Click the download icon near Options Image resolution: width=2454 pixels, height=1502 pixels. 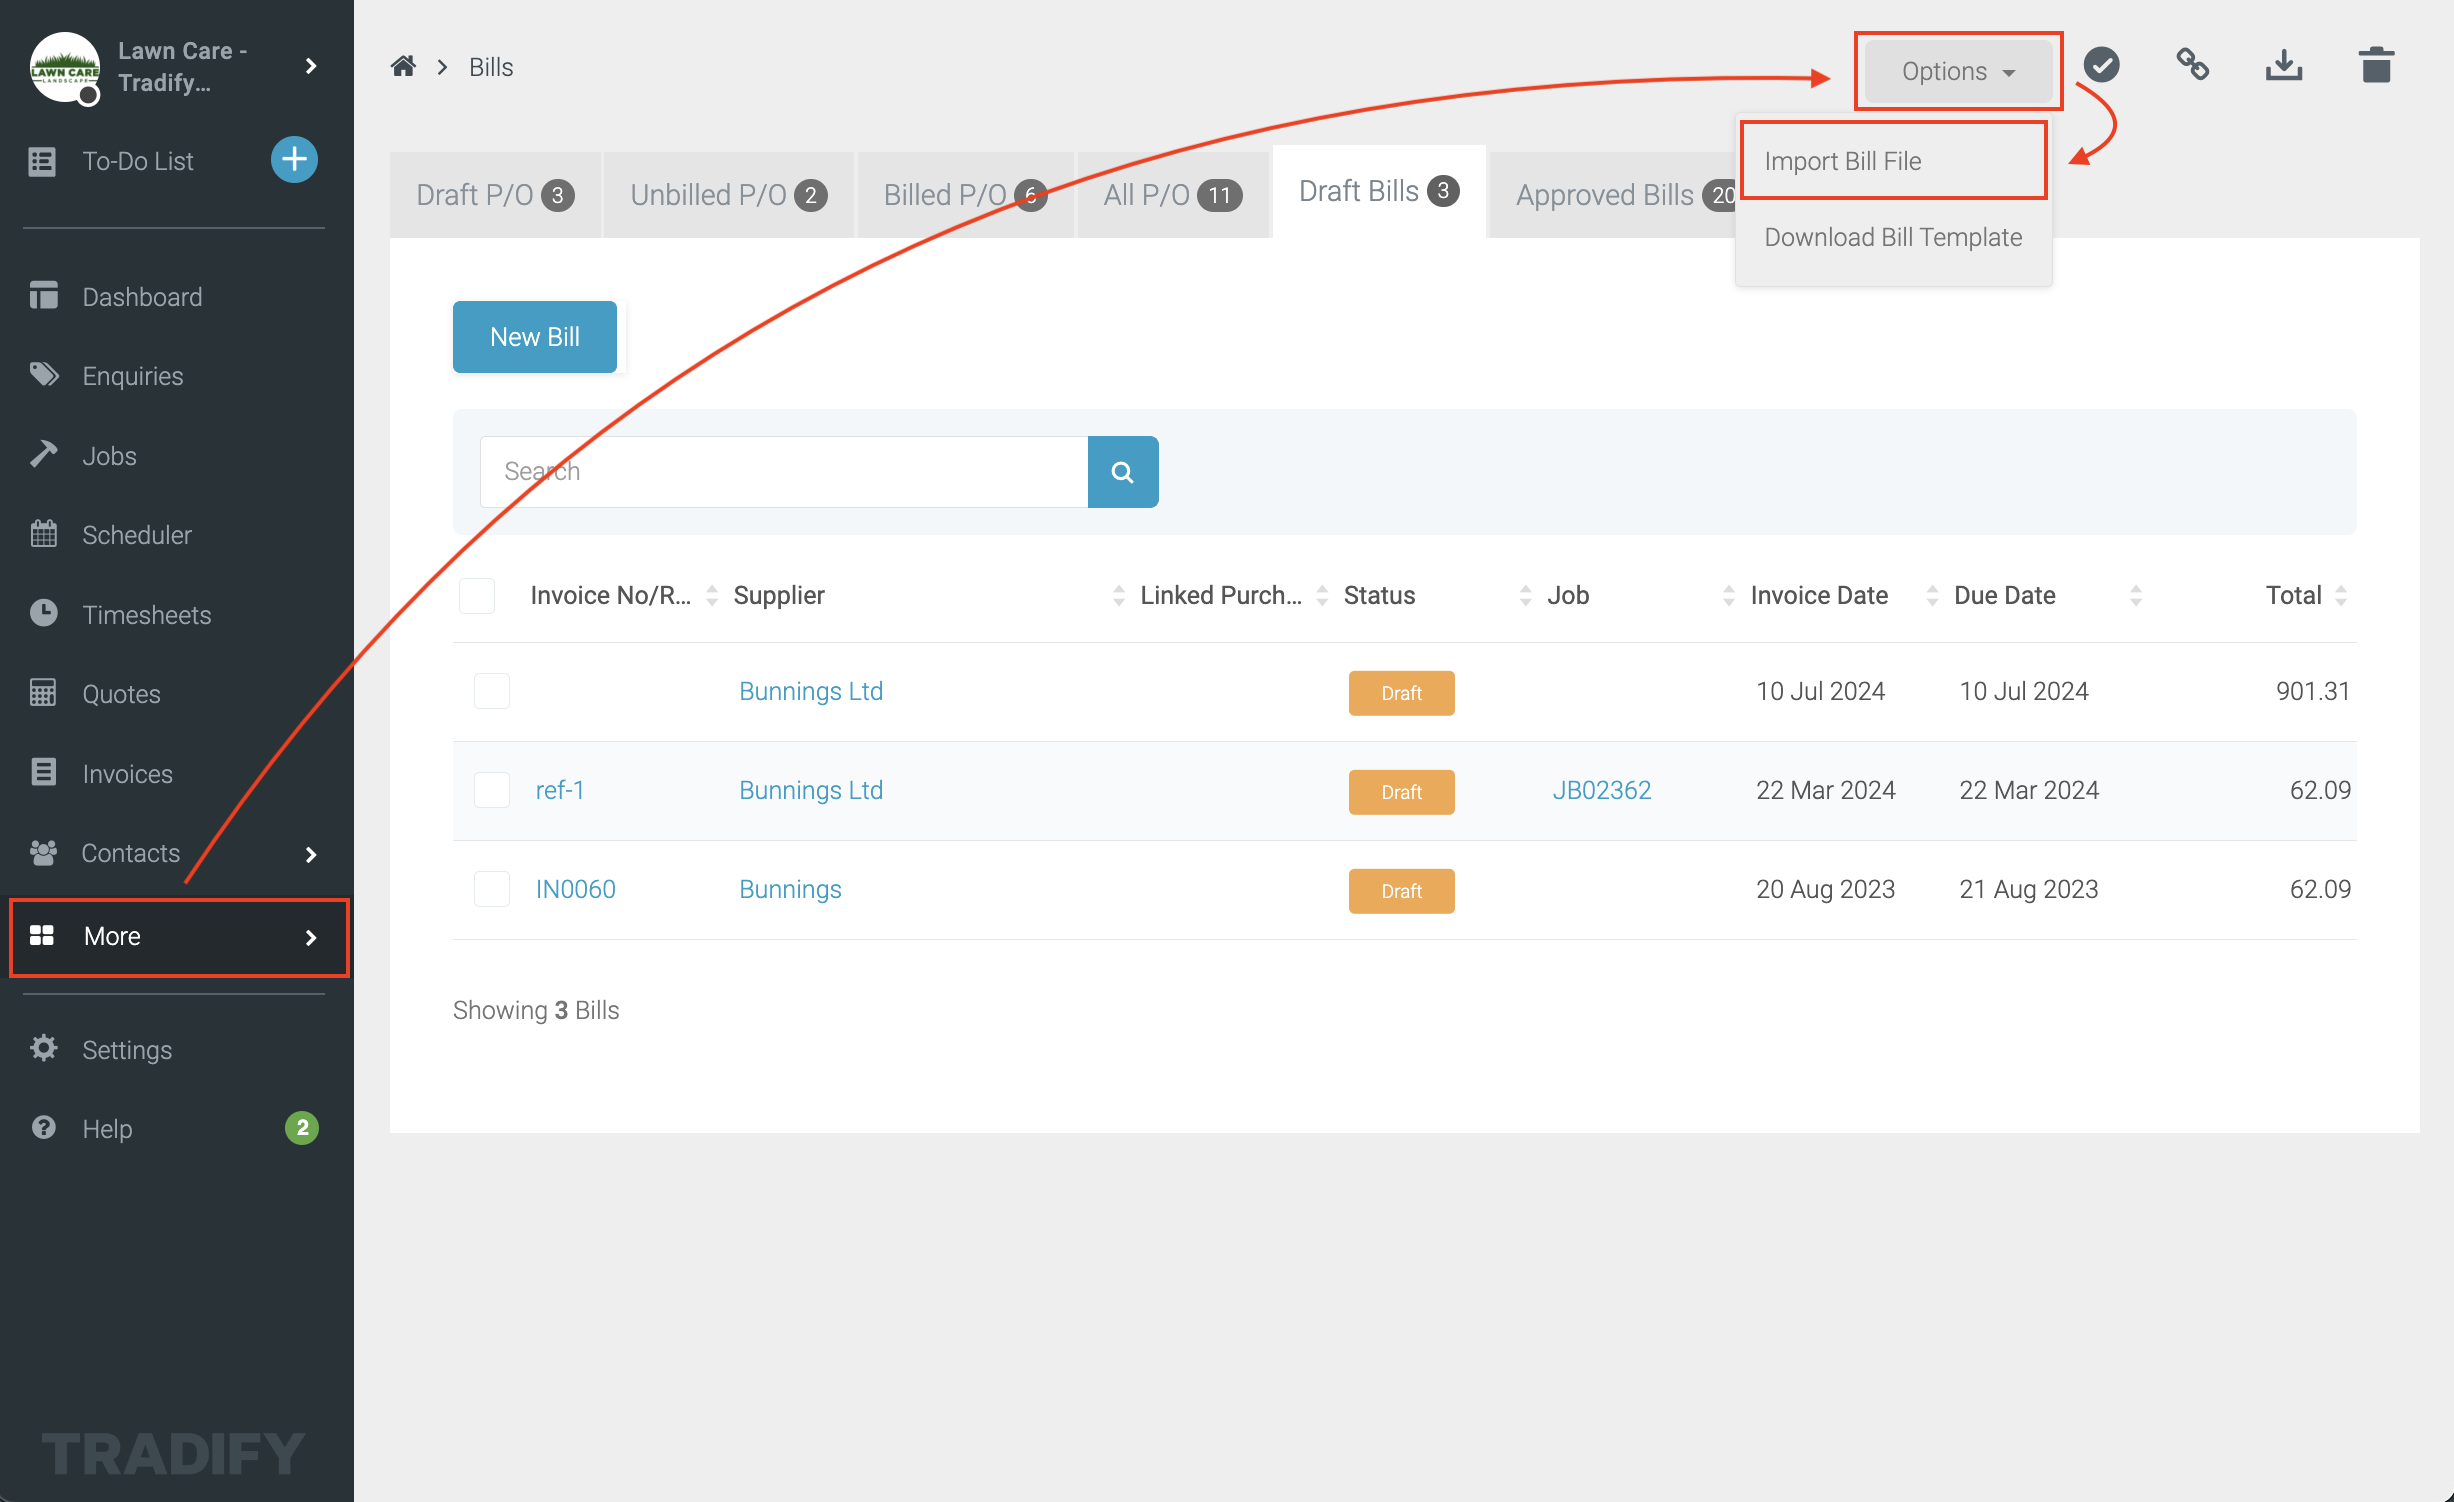[2284, 64]
